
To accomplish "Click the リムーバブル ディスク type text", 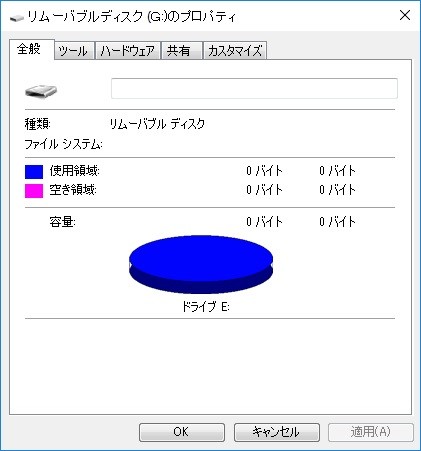I will pos(157,124).
